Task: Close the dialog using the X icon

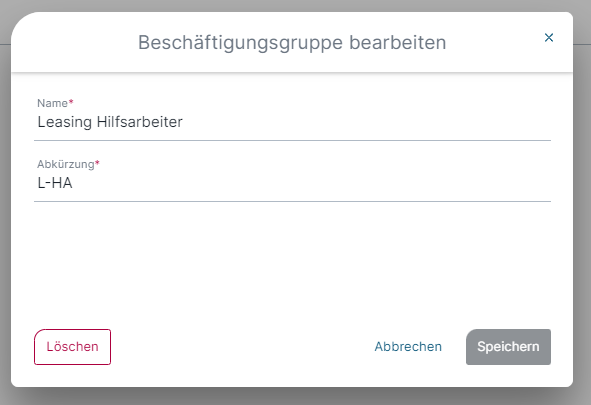Action: 549,37
